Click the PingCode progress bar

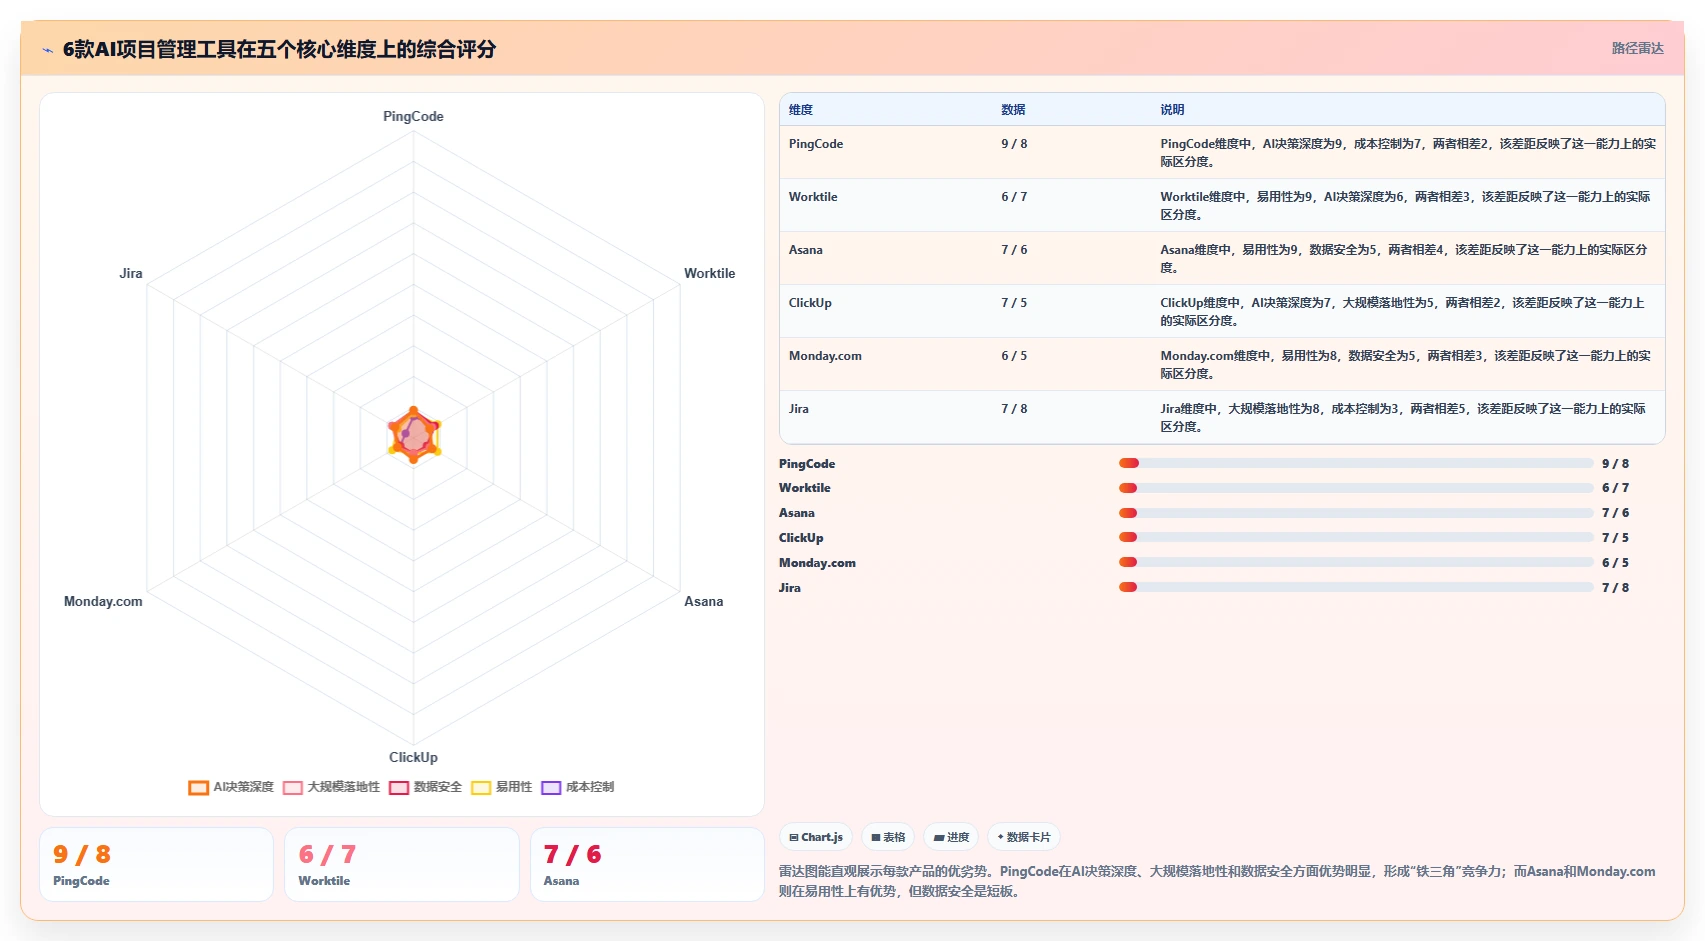click(x=1356, y=463)
